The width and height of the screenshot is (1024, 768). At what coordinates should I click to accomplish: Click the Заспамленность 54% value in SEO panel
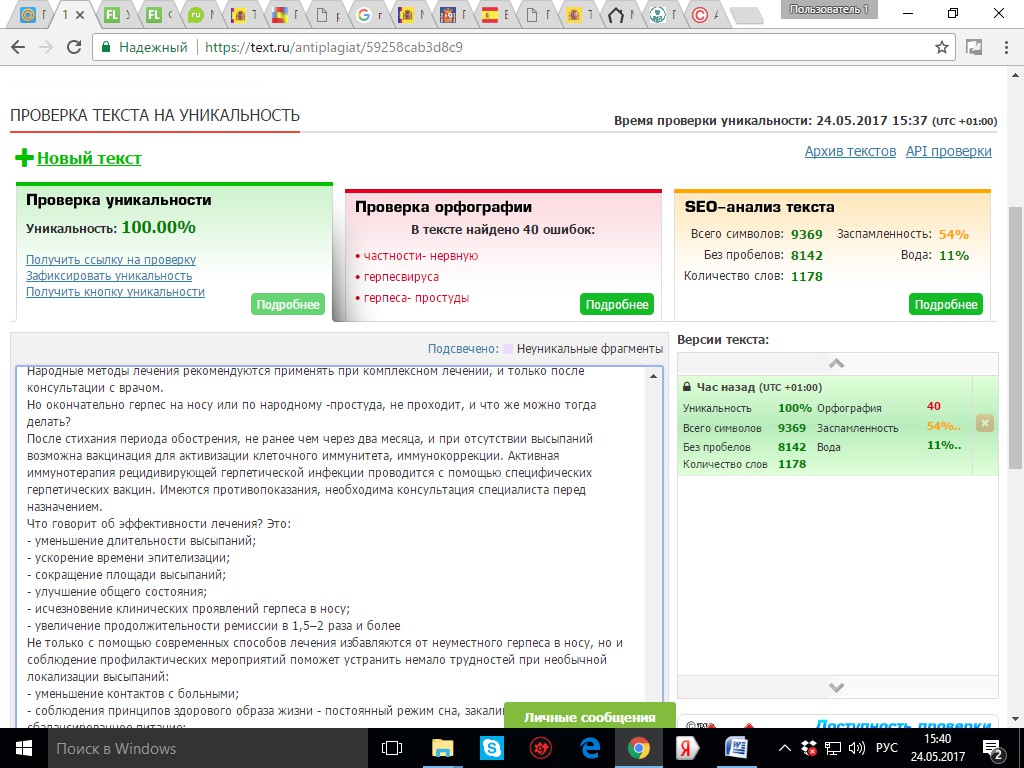(953, 234)
